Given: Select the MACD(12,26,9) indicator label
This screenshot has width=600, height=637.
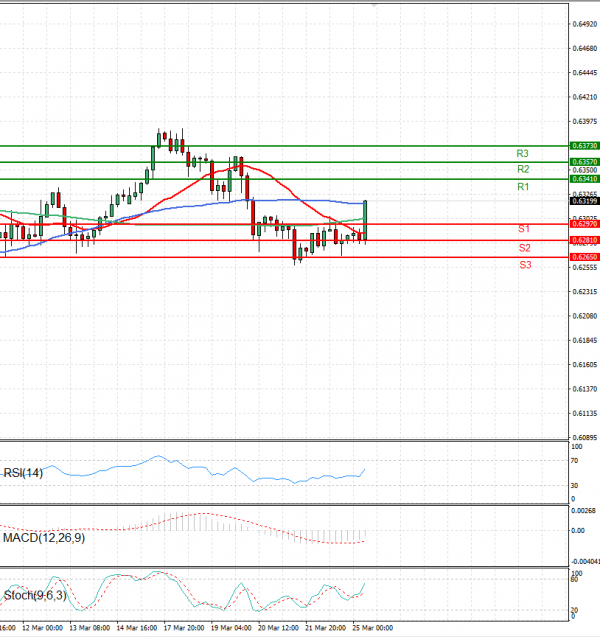Looking at the screenshot, I should point(44,538).
